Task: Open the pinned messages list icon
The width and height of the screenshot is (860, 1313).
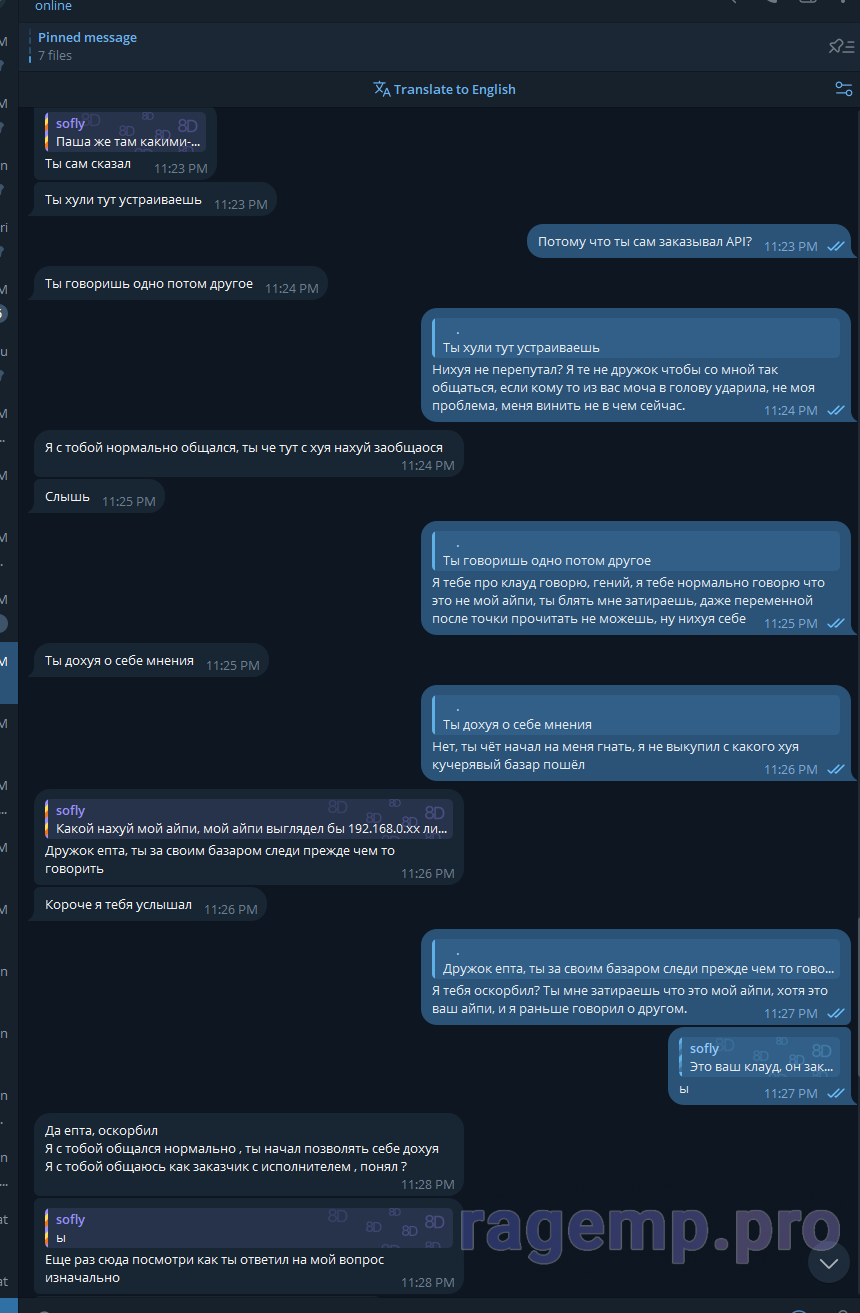Action: pos(841,46)
